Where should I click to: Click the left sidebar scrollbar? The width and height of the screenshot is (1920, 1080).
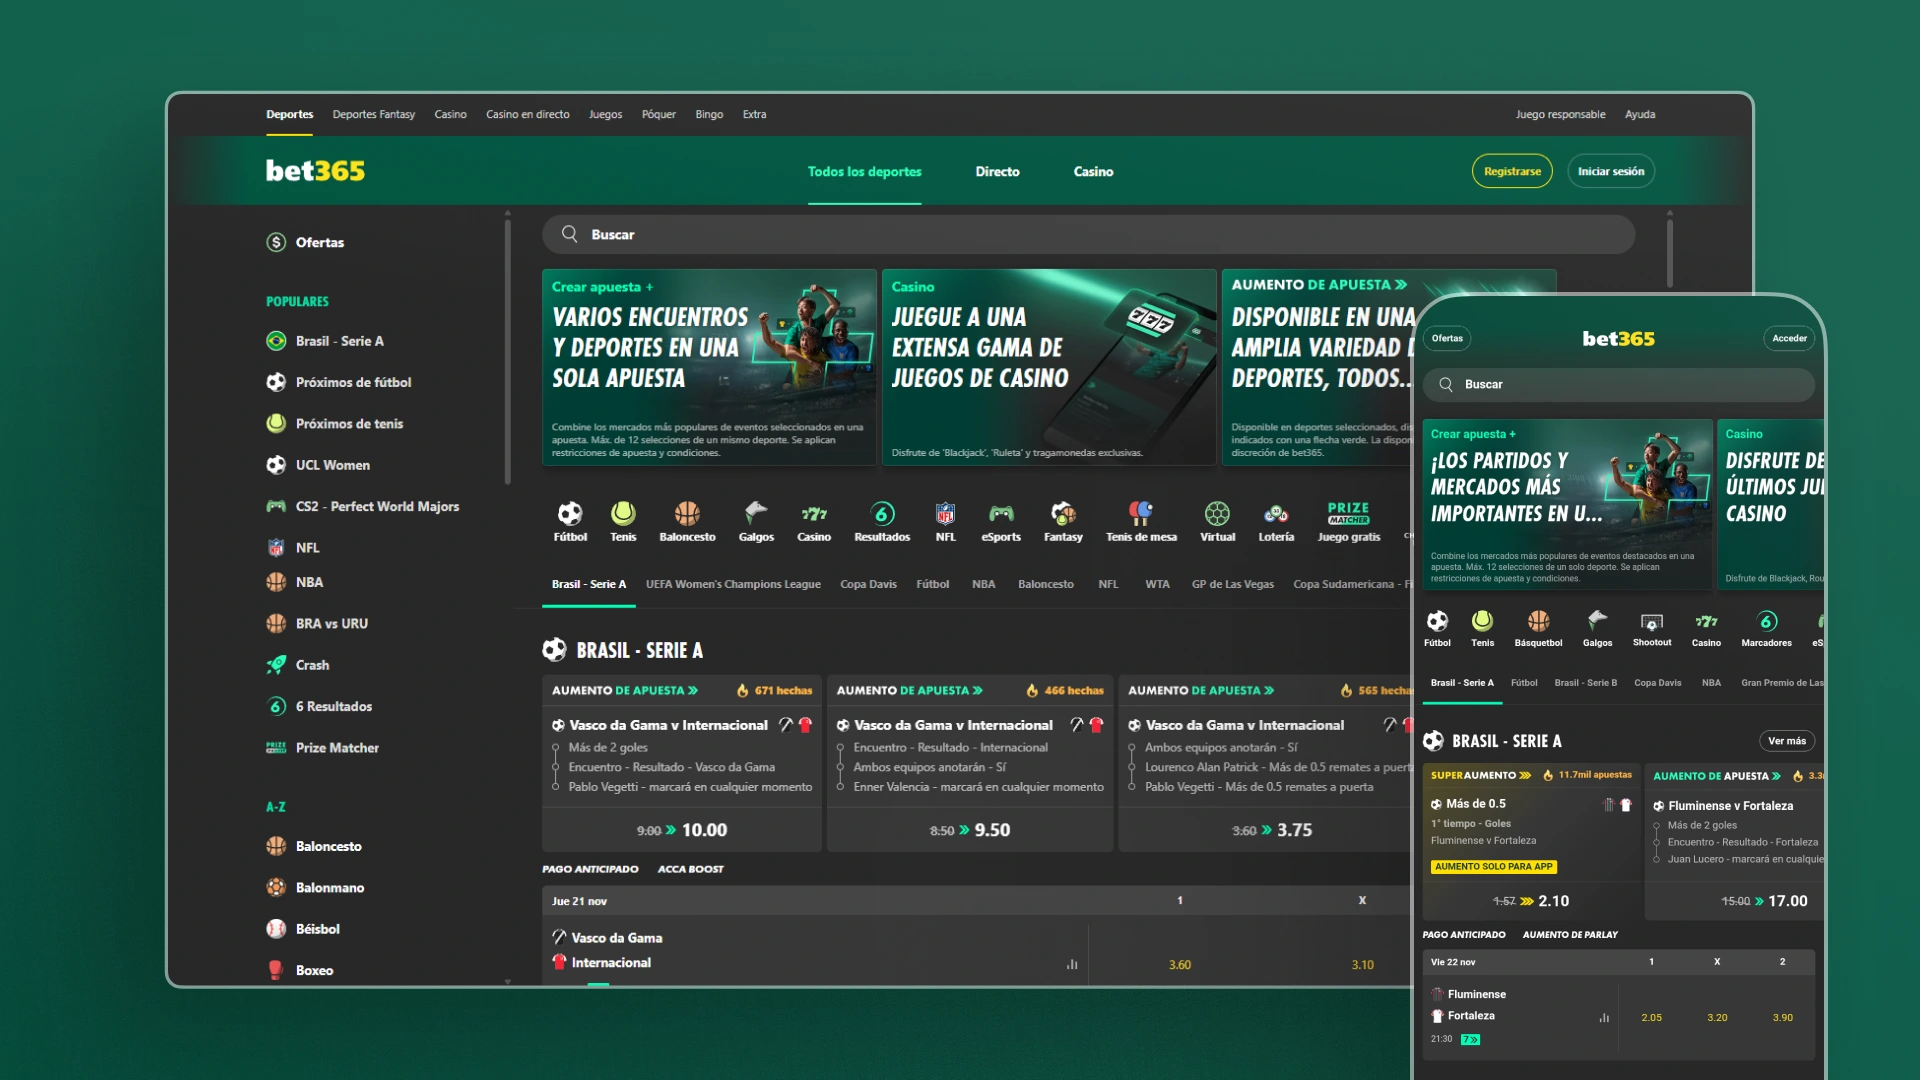tap(507, 350)
